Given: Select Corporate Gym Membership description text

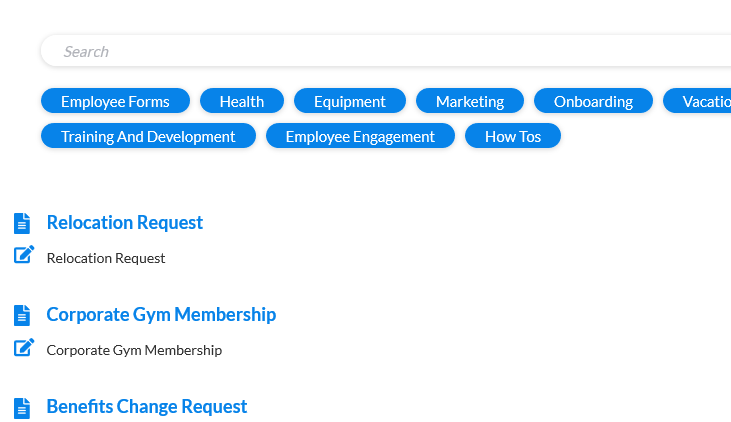Looking at the screenshot, I should click(x=134, y=350).
